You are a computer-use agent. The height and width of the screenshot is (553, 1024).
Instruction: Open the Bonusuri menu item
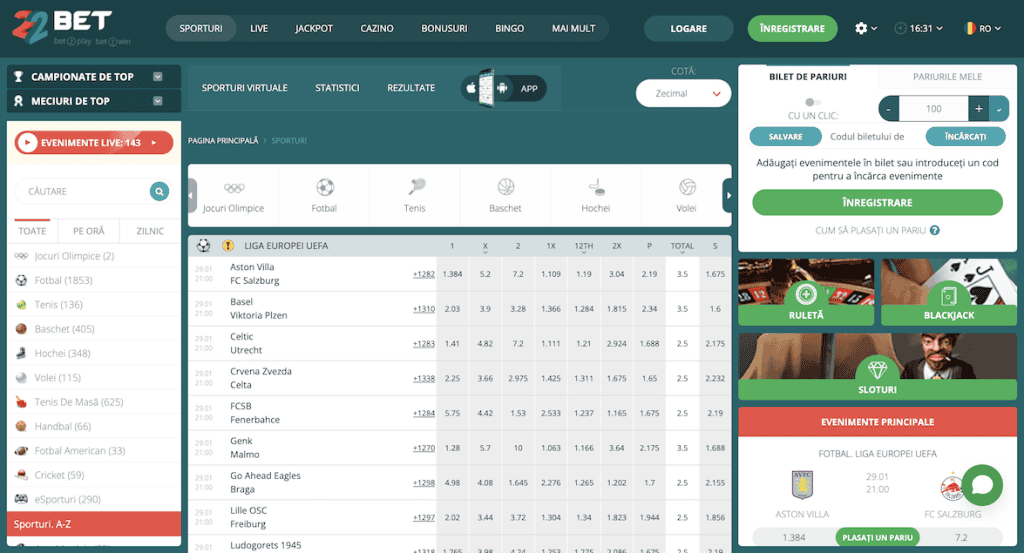[x=444, y=29]
